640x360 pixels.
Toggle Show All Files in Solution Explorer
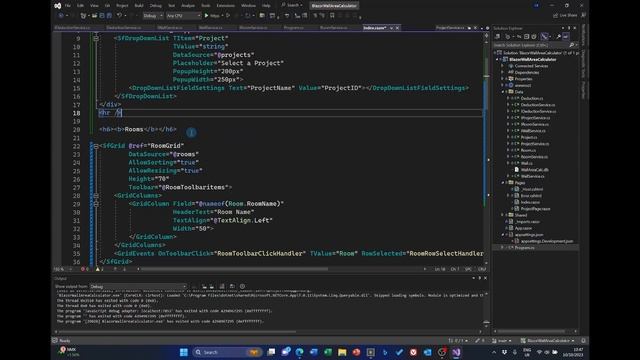[x=534, y=37]
